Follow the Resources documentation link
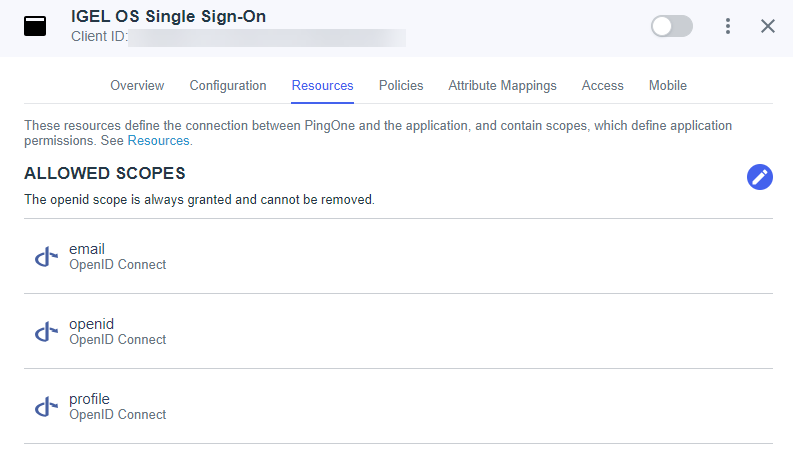This screenshot has height=471, width=793. coord(158,142)
